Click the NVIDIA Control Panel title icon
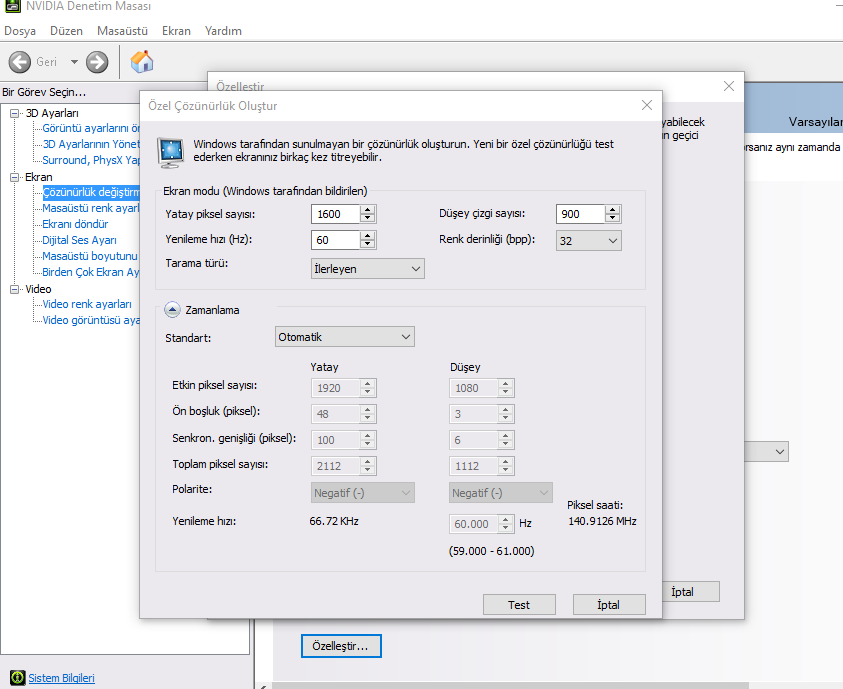 coord(13,6)
